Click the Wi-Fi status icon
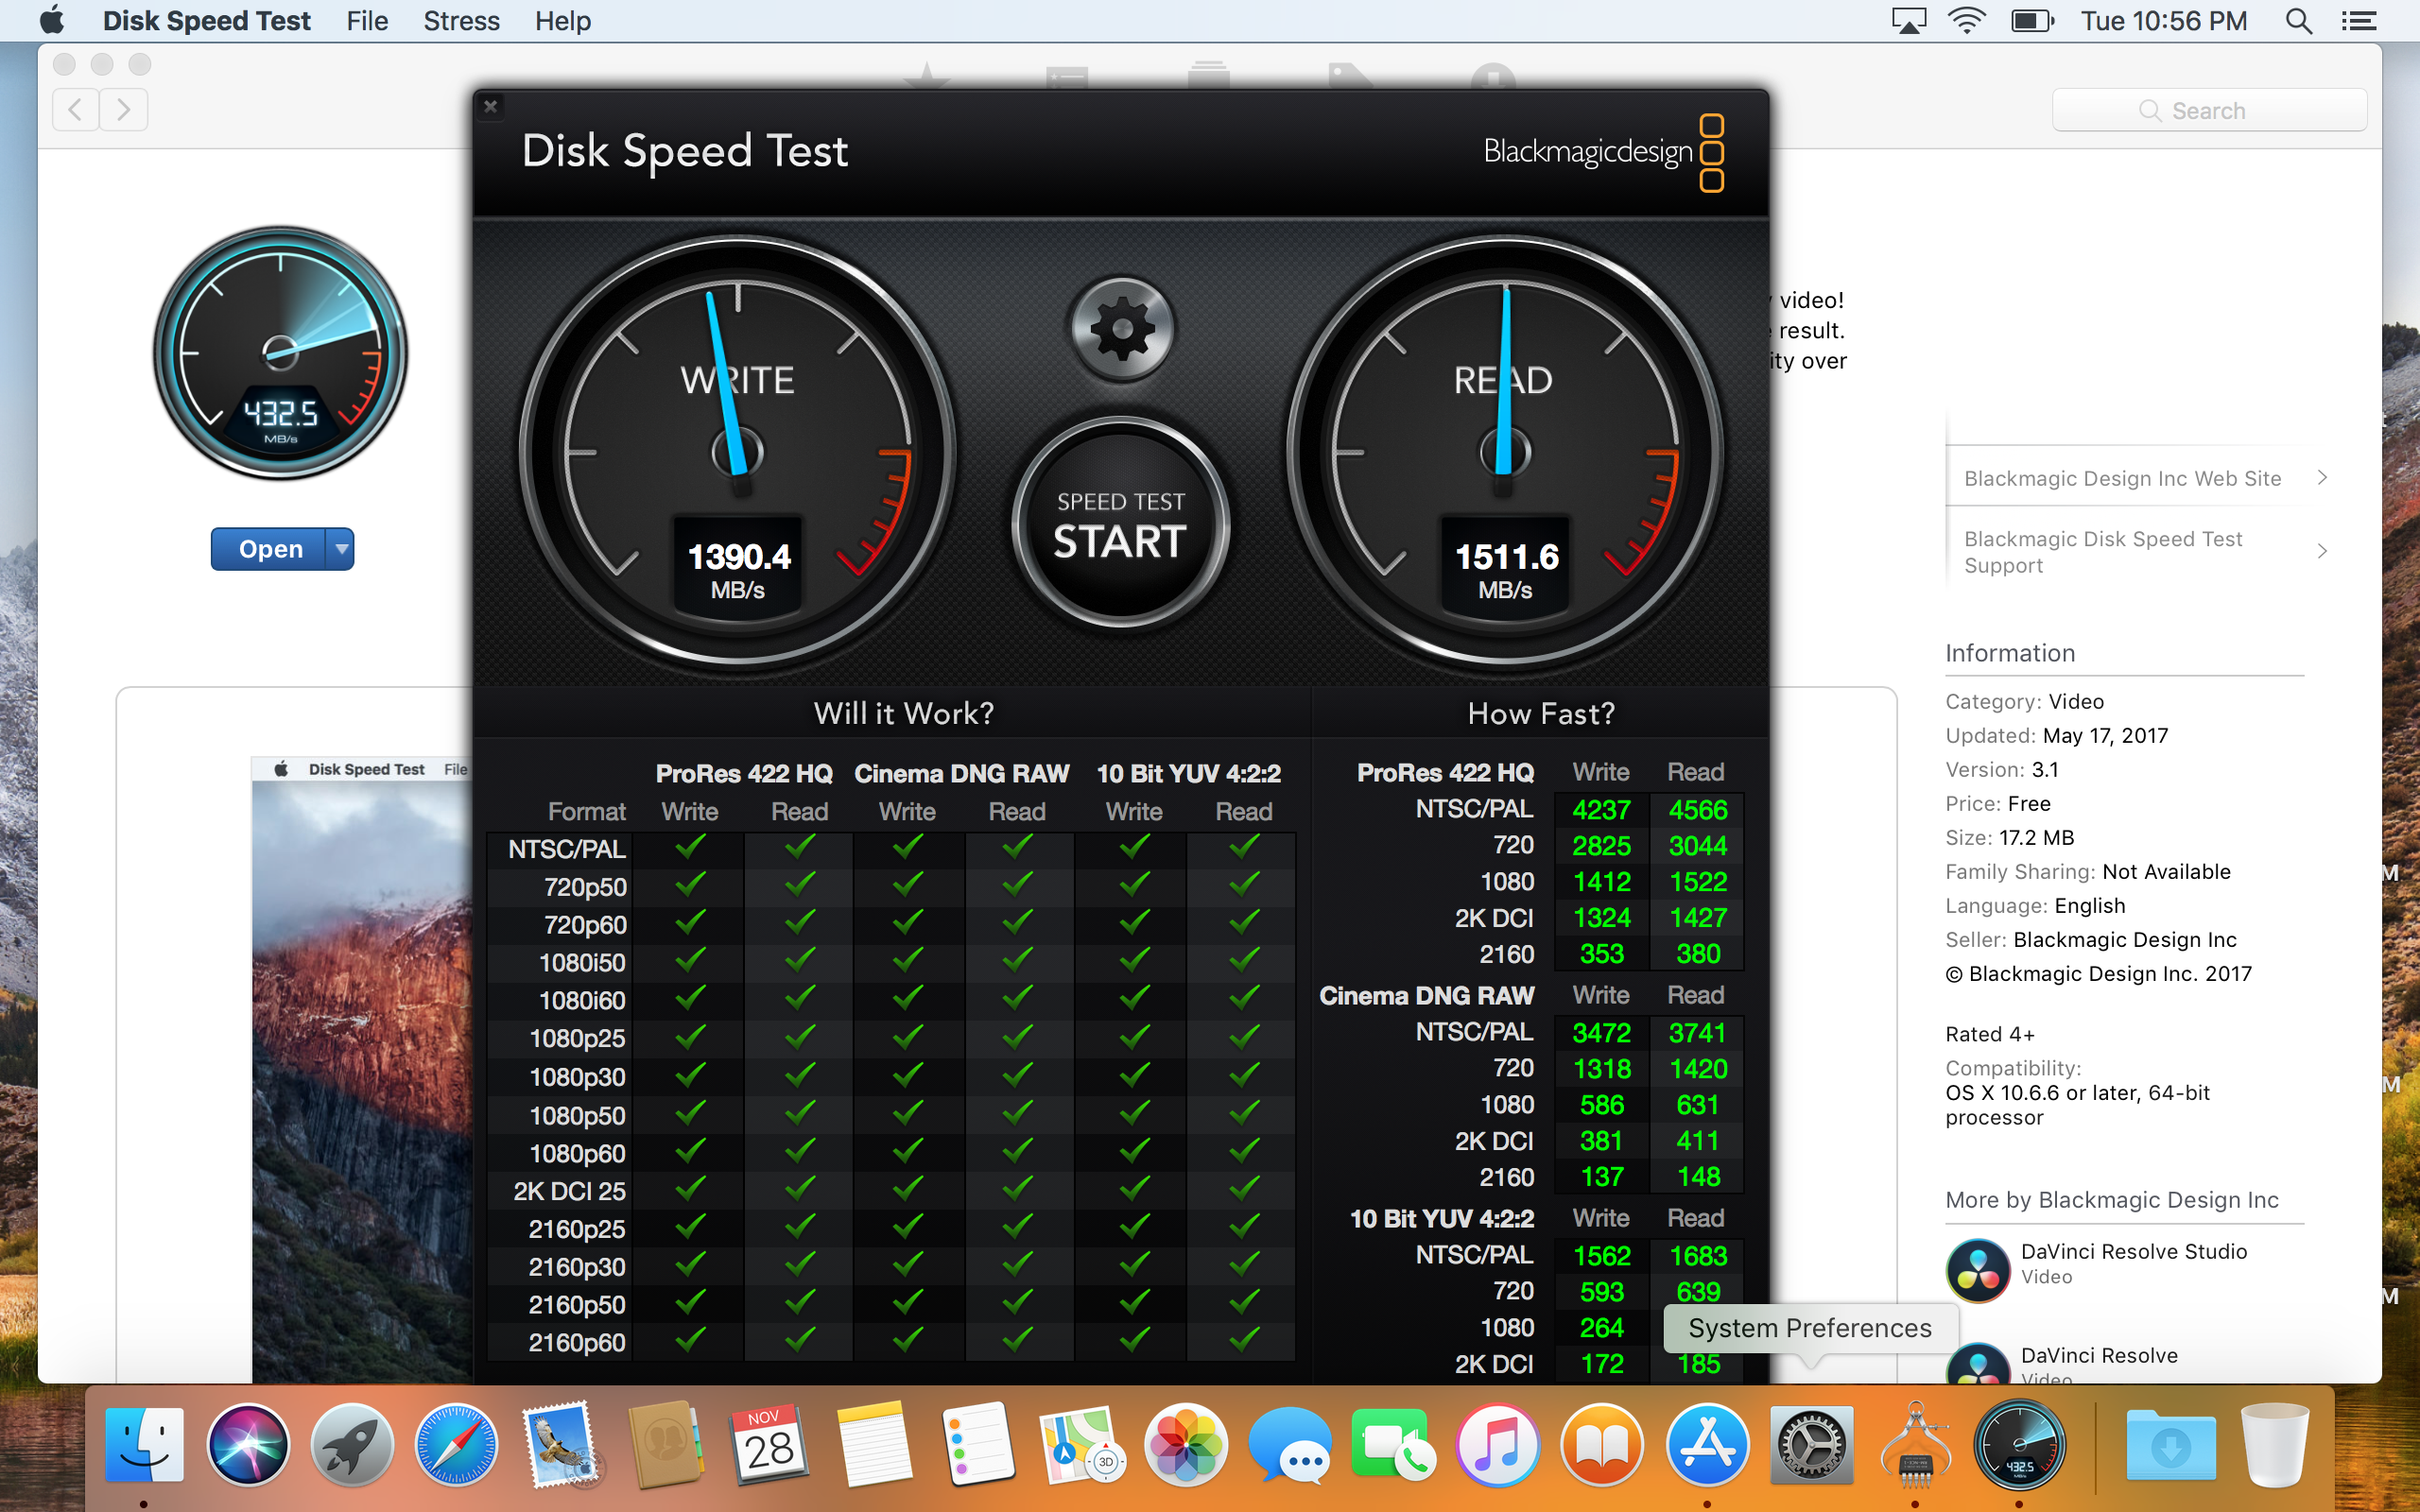 1966,20
